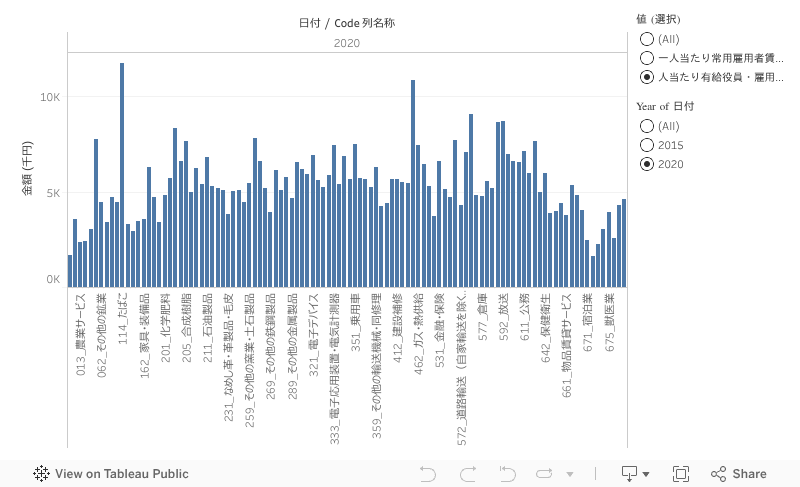
Task: Select the 2020 year radio button
Action: tap(647, 164)
